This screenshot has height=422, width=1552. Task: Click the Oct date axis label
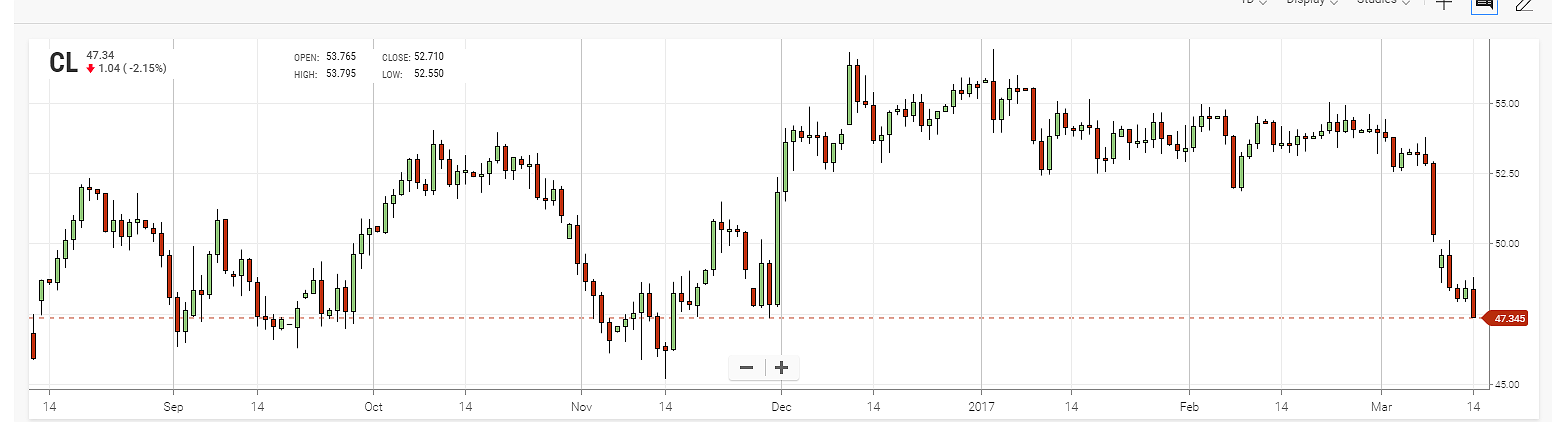[373, 407]
